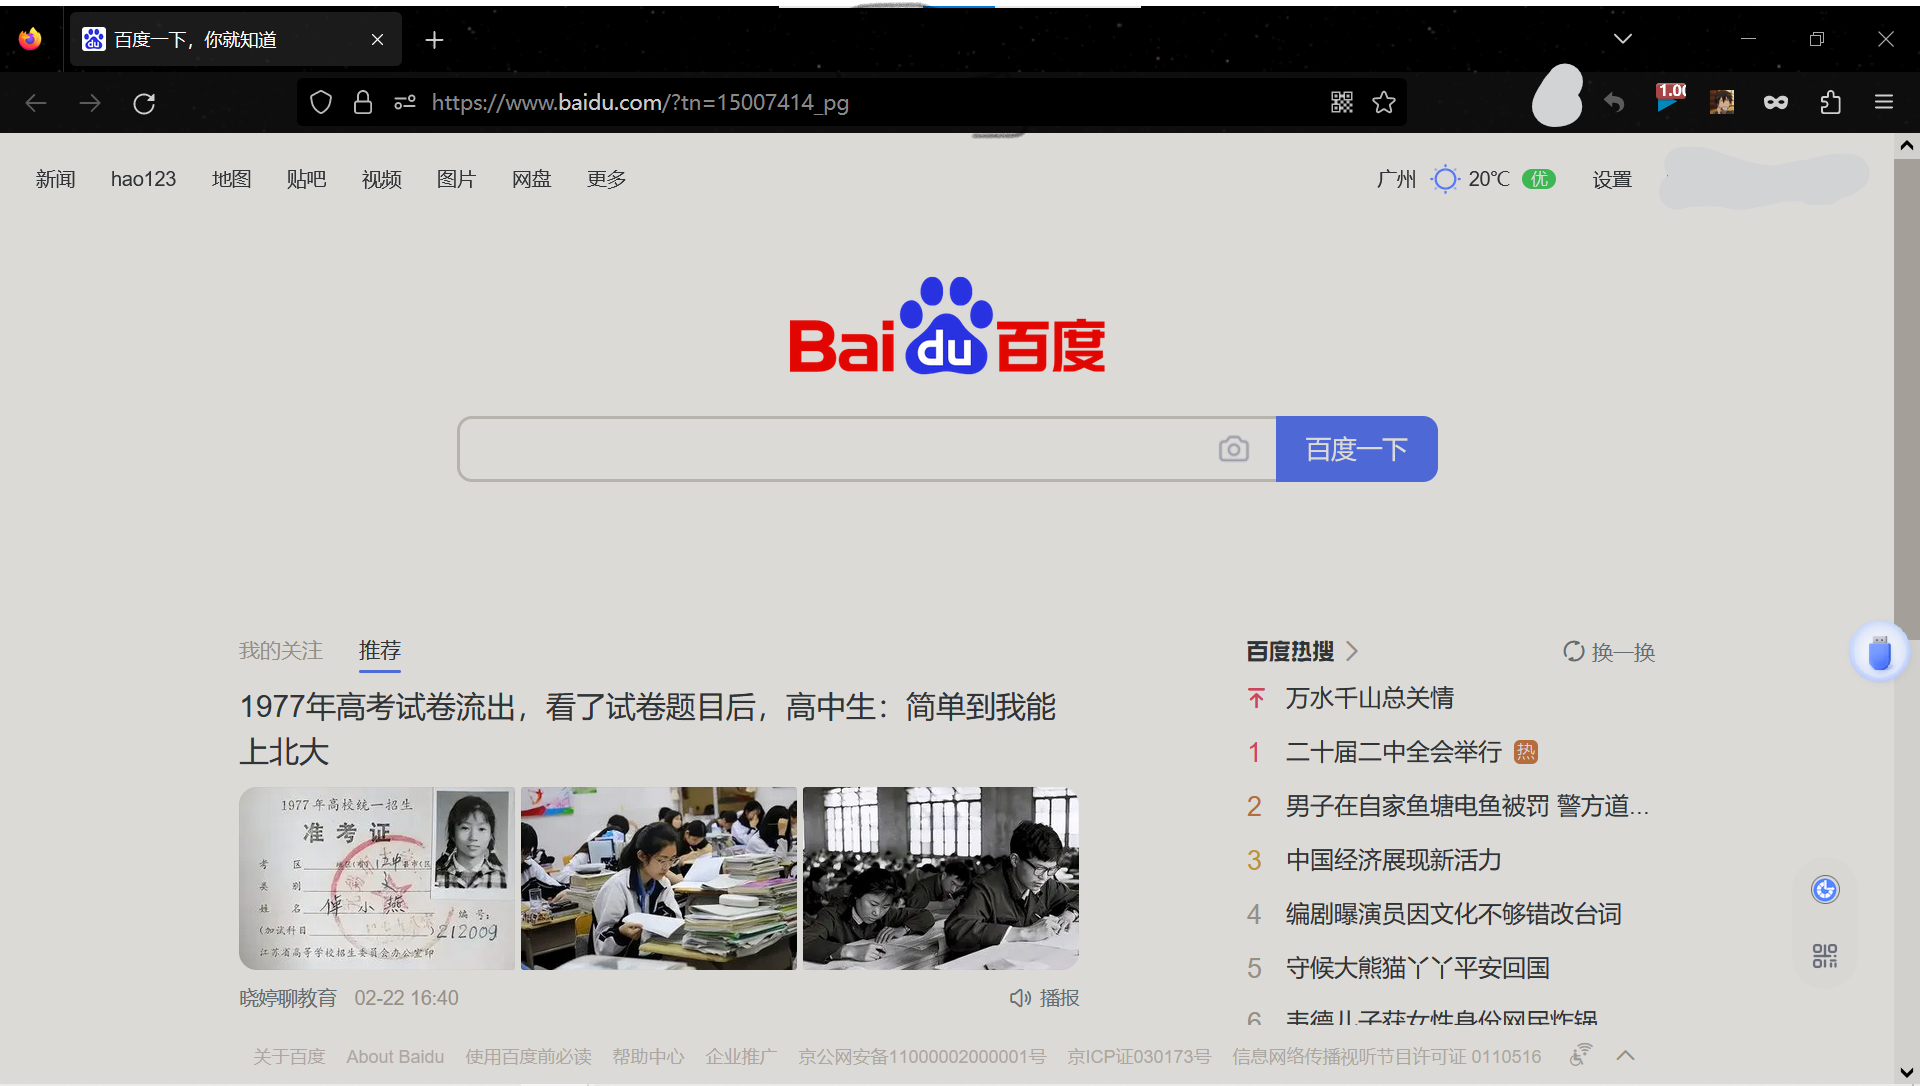The image size is (1920, 1086).
Task: Go forward to next page
Action: click(x=90, y=103)
